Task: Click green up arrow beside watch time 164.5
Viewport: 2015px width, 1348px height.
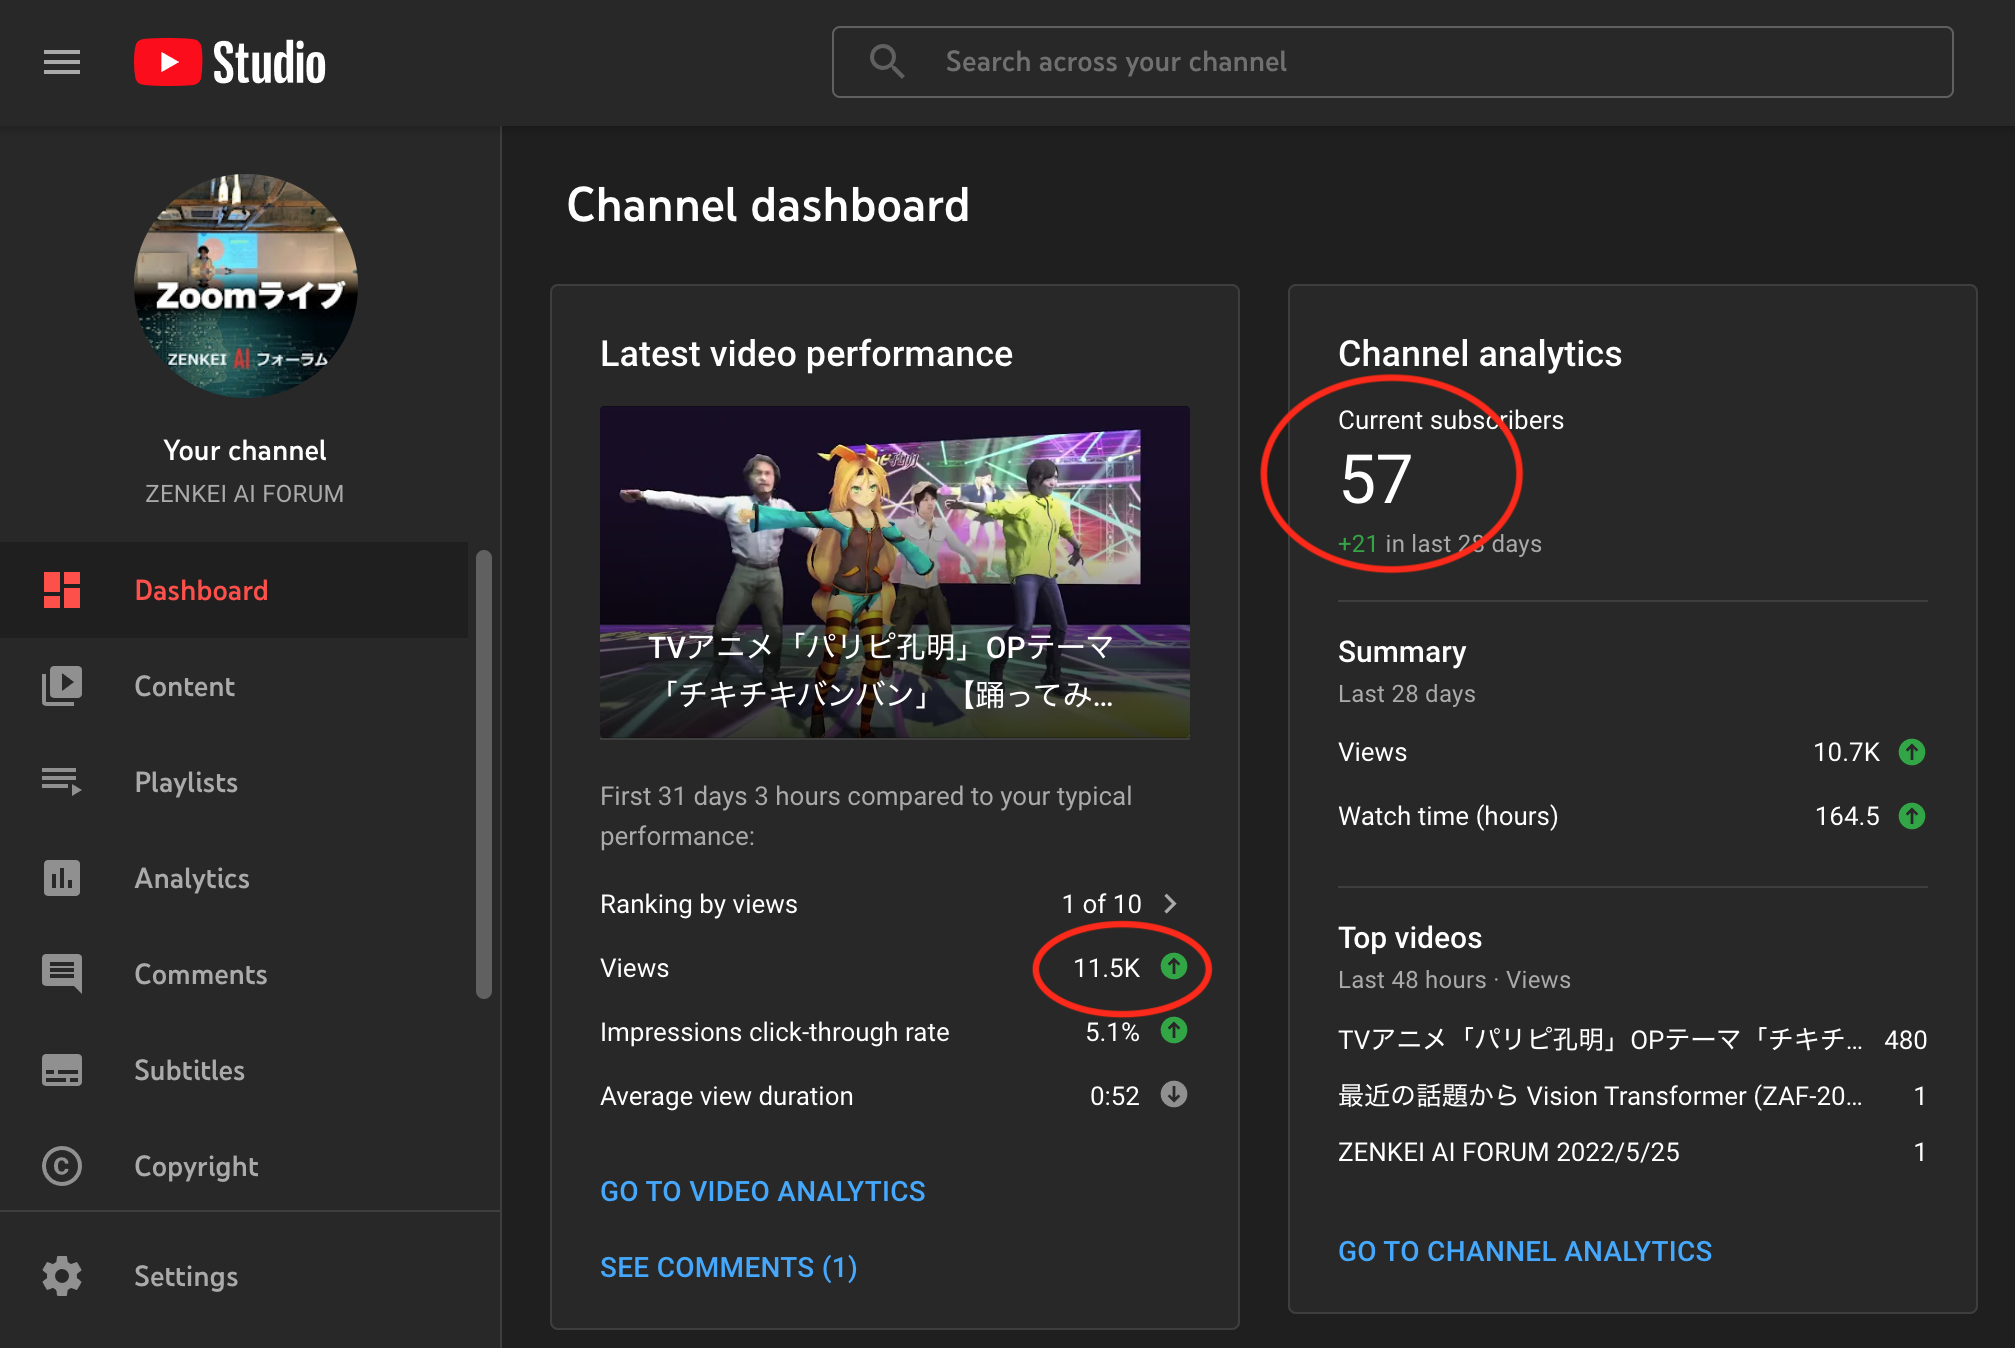Action: pyautogui.click(x=1911, y=816)
